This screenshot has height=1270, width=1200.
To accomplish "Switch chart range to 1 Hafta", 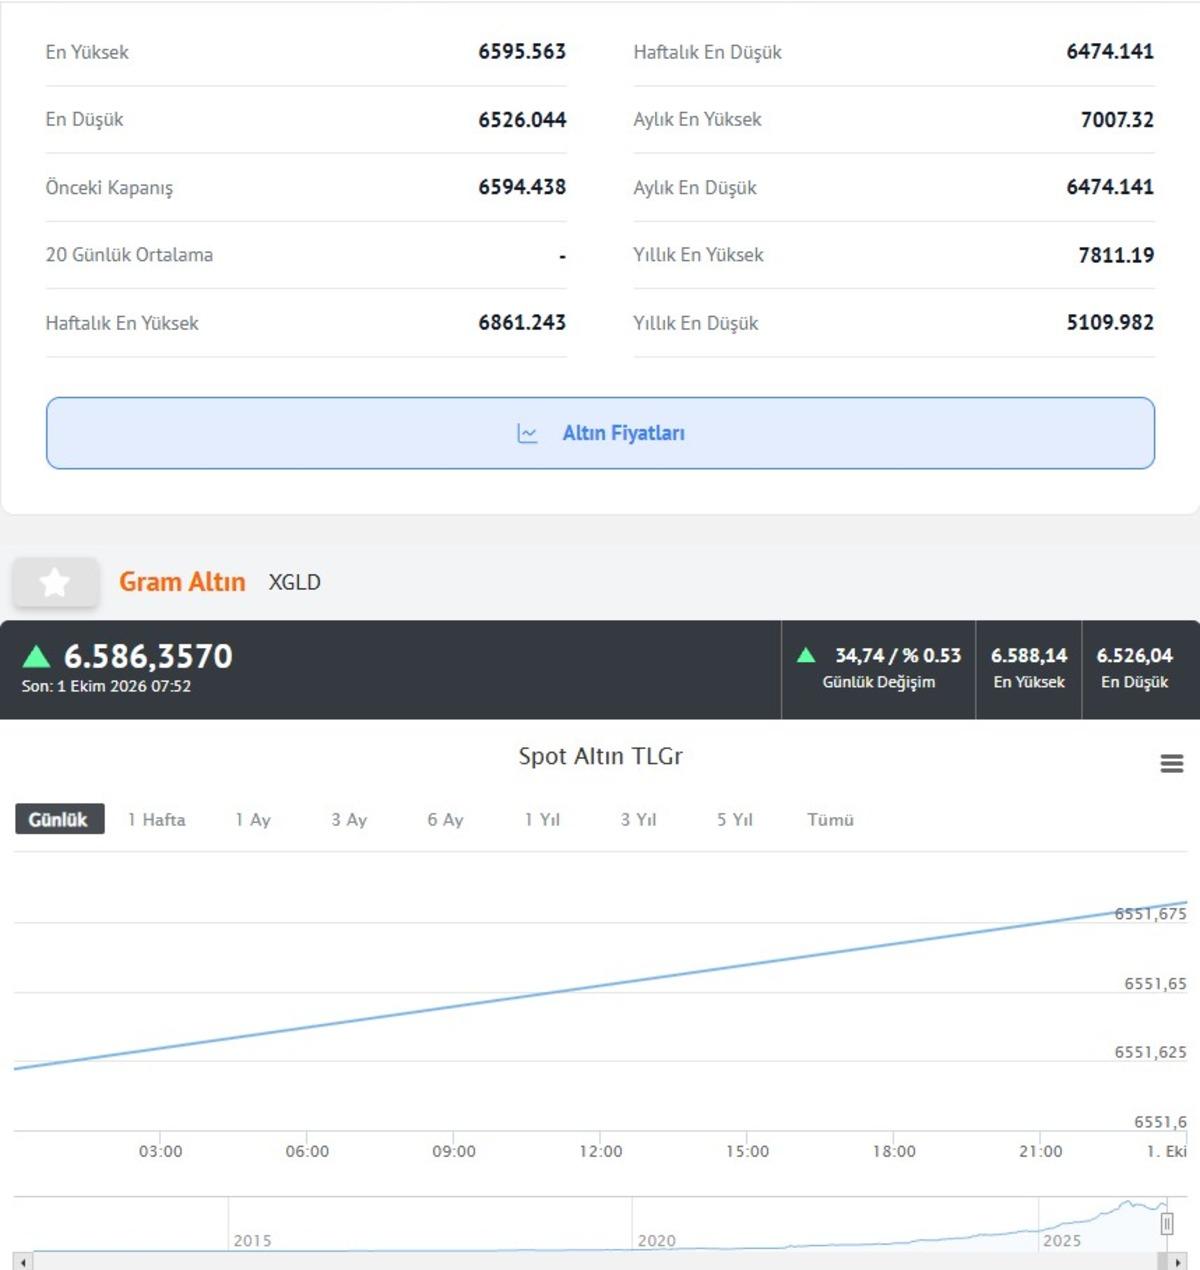I will [x=157, y=820].
